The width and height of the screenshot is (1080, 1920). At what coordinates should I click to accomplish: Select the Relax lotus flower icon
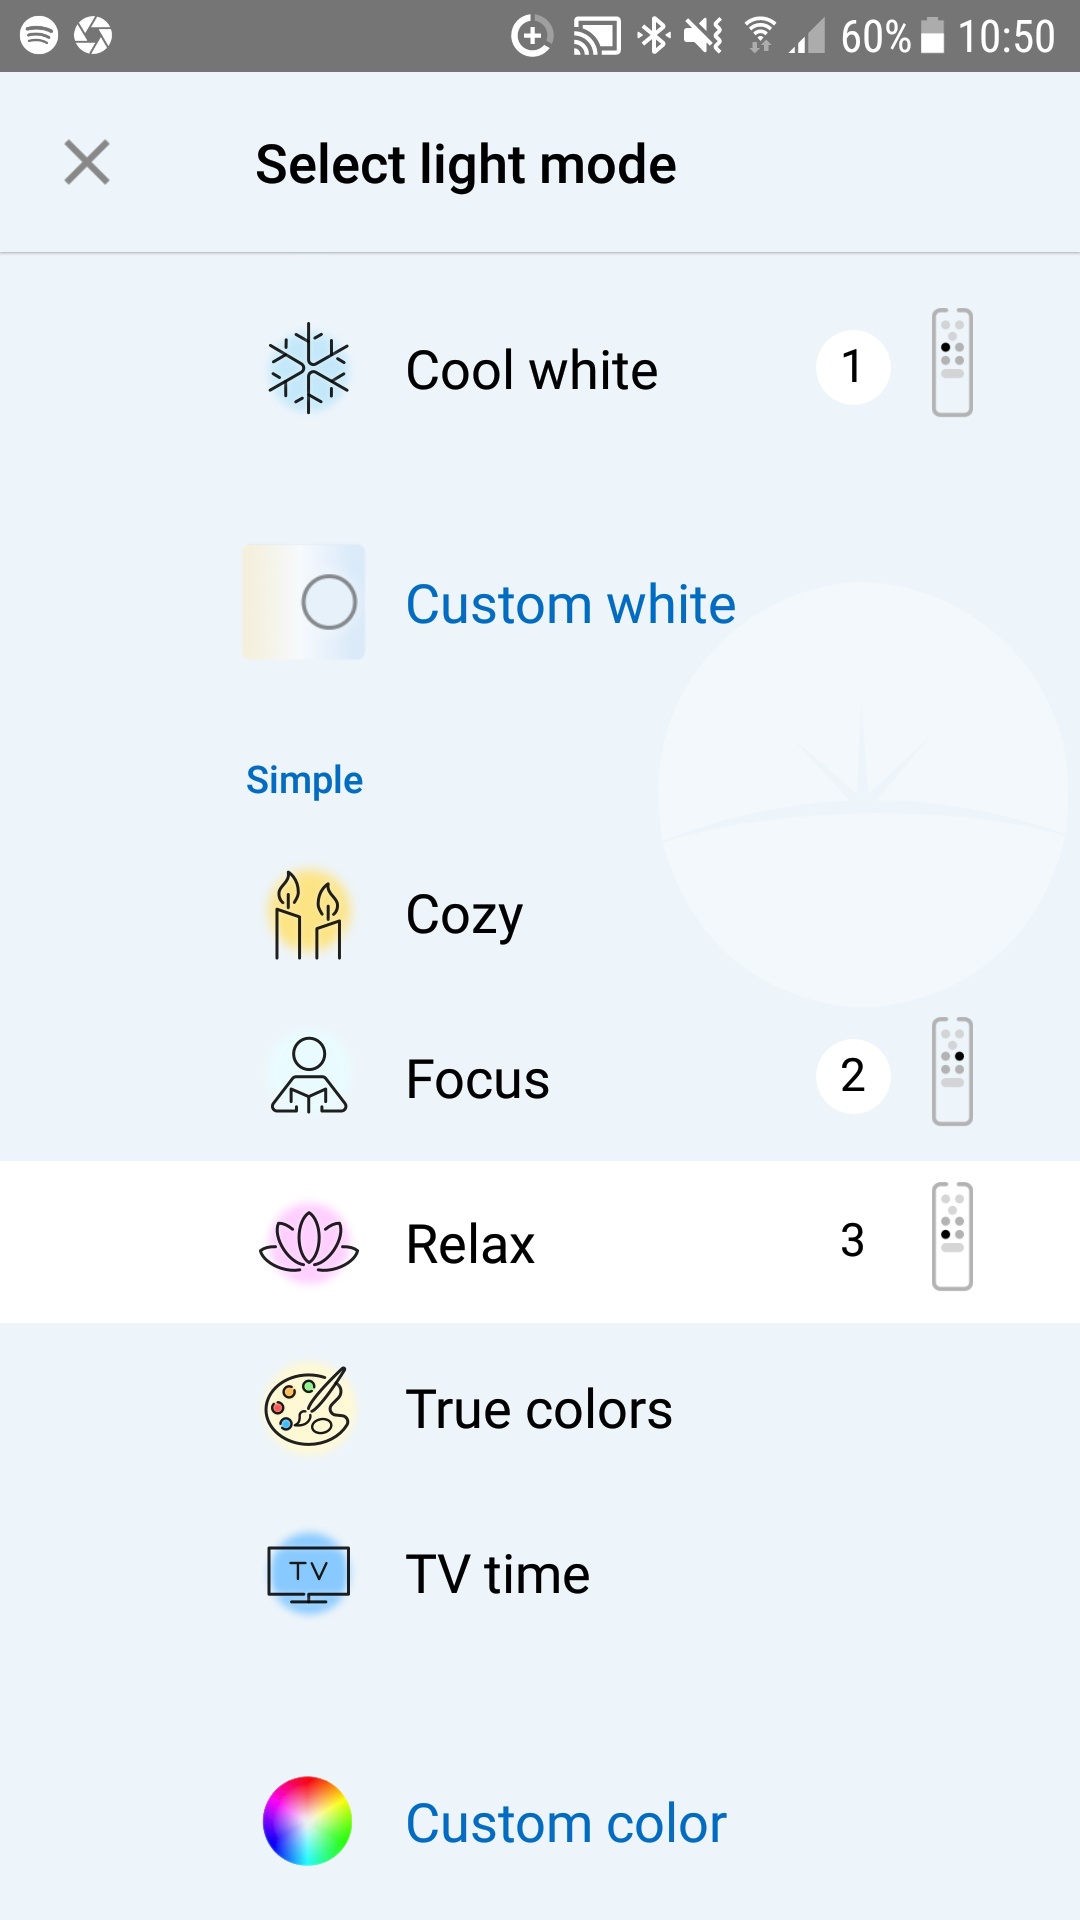pyautogui.click(x=308, y=1242)
